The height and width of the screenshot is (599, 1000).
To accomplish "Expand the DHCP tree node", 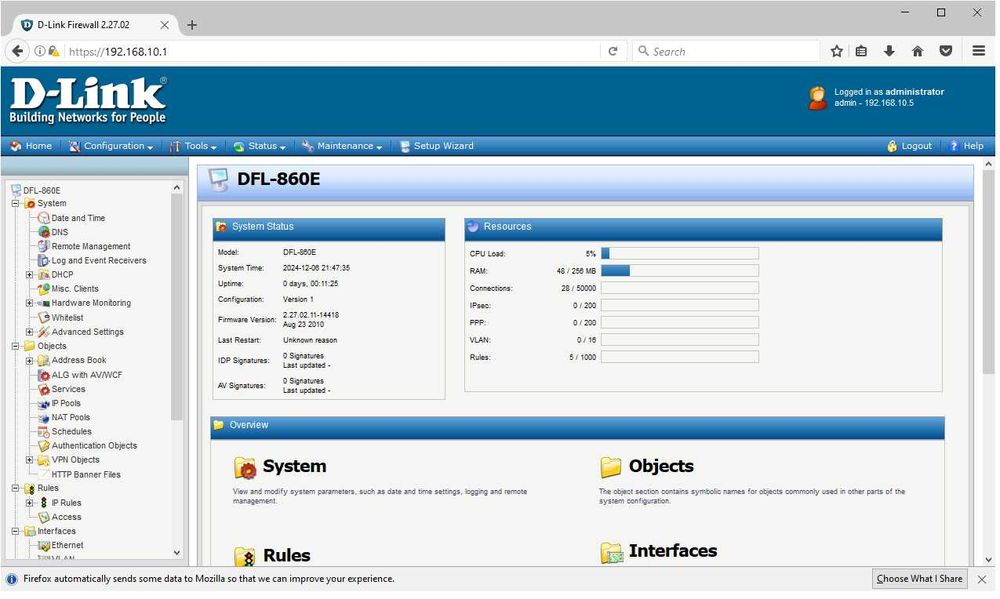I will 29,276.
